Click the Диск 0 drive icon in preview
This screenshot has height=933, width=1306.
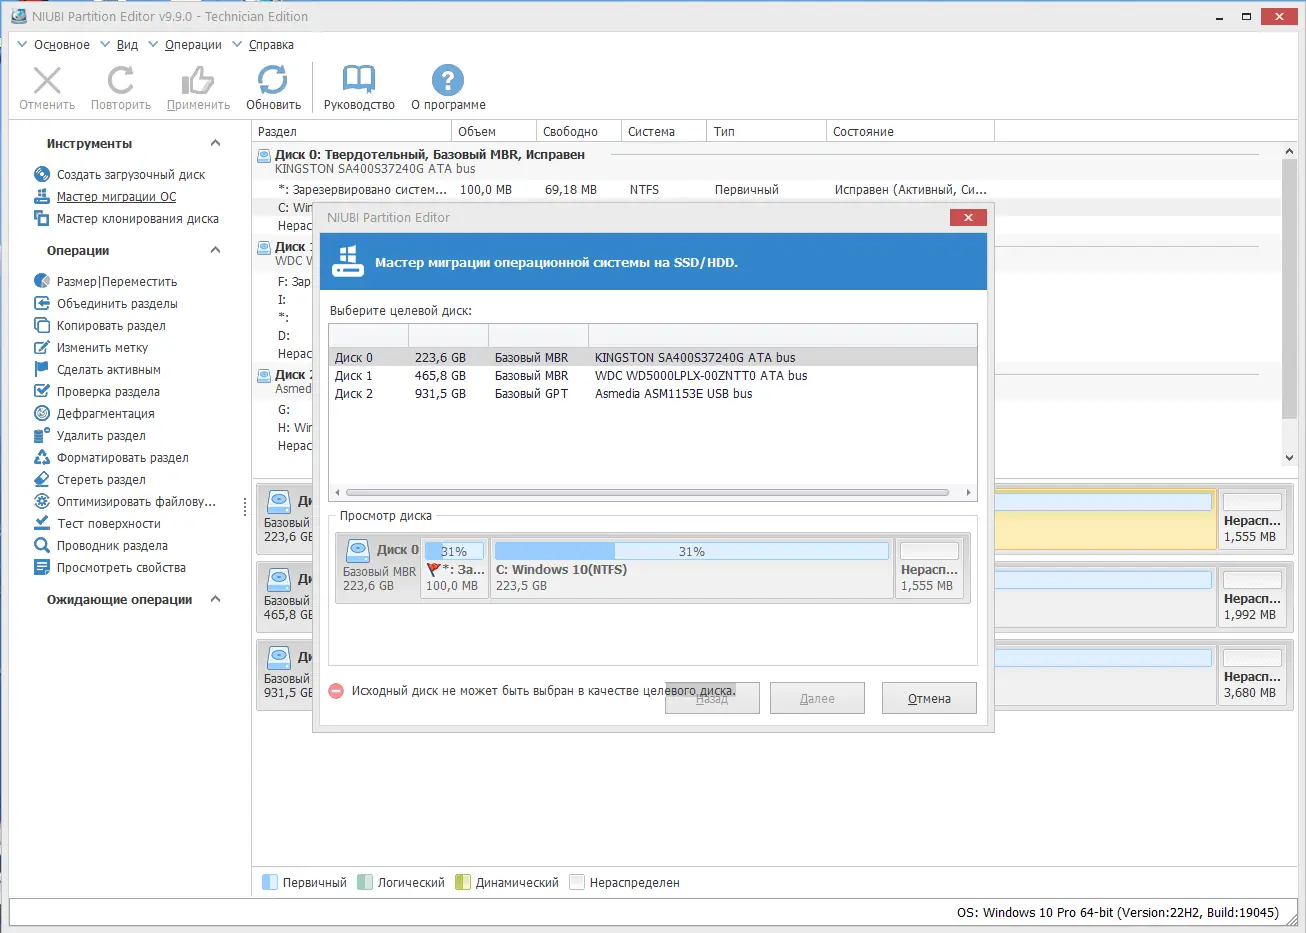point(358,550)
